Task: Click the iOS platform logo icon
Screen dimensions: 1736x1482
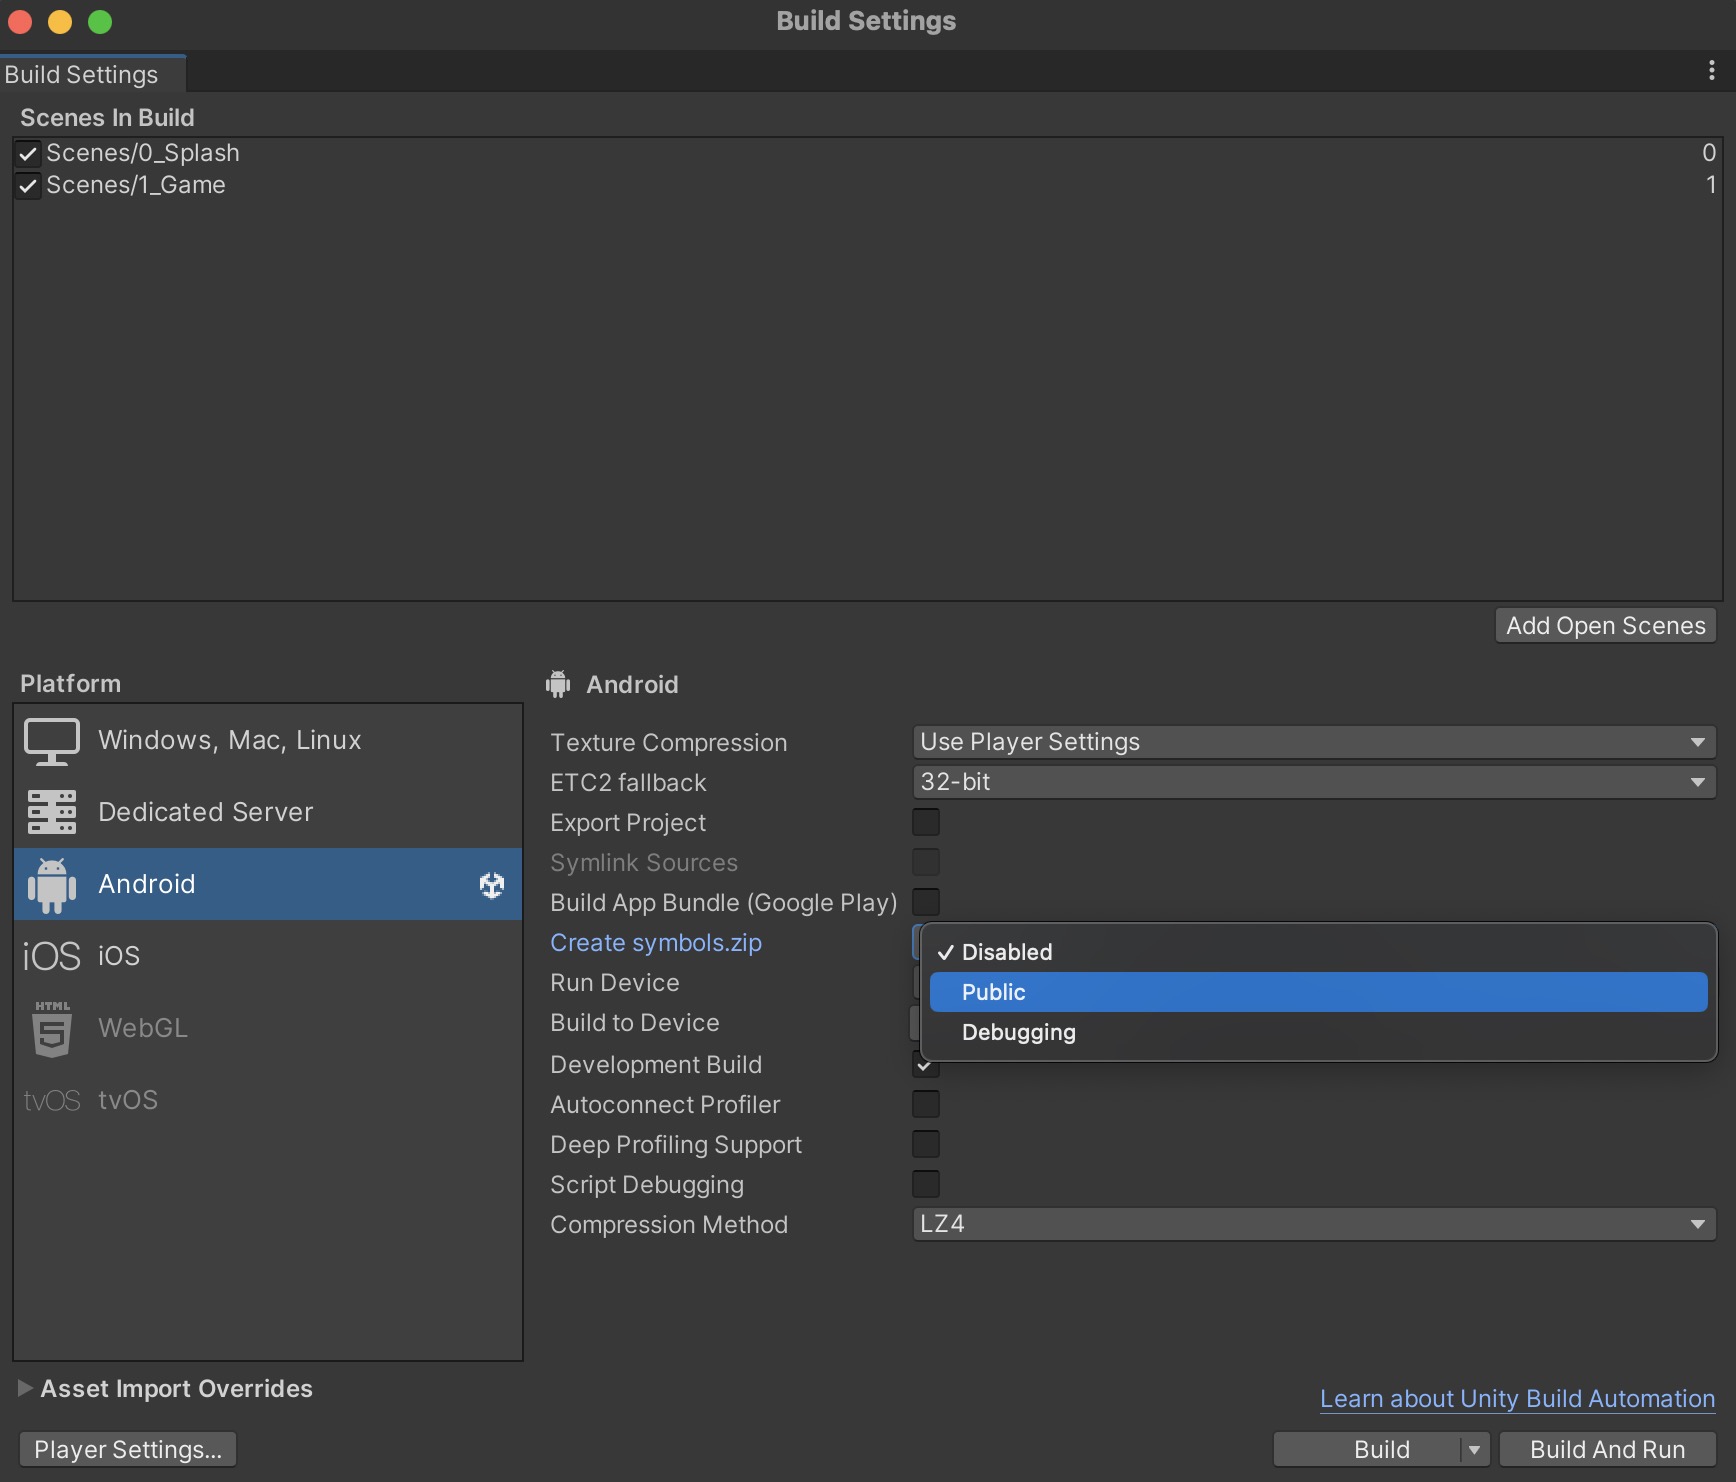Action: coord(51,957)
